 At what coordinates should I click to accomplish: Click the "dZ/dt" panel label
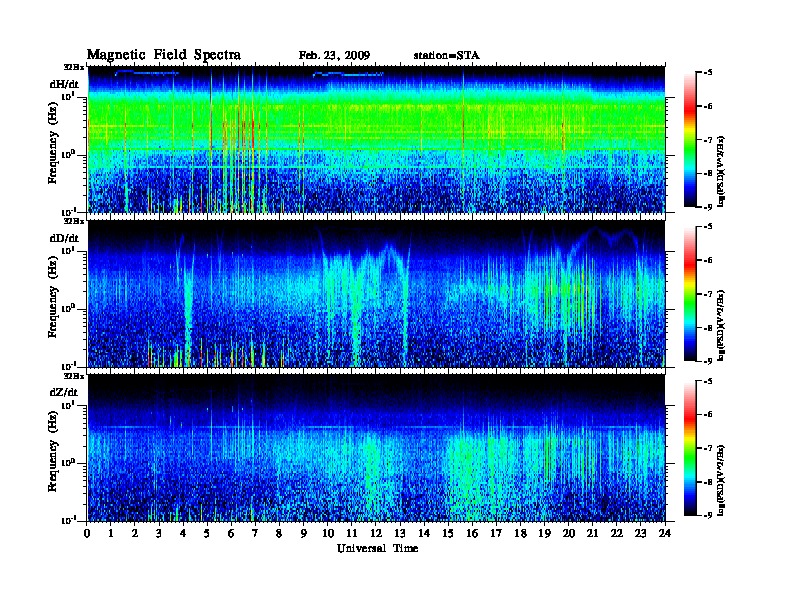tap(64, 392)
